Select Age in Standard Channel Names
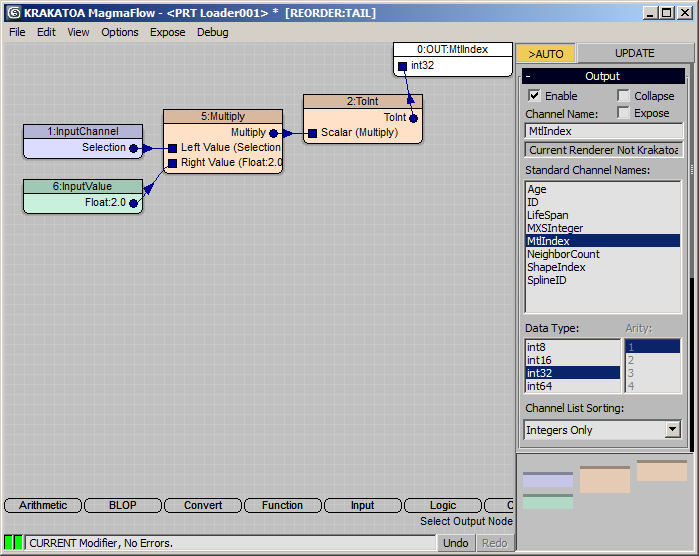 [x=603, y=189]
